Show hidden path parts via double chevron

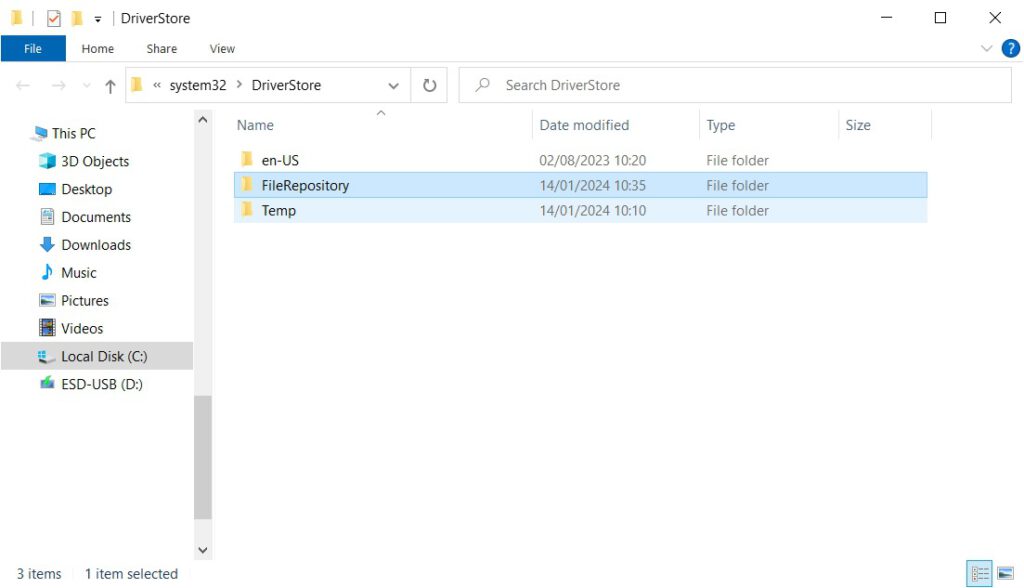[x=157, y=85]
